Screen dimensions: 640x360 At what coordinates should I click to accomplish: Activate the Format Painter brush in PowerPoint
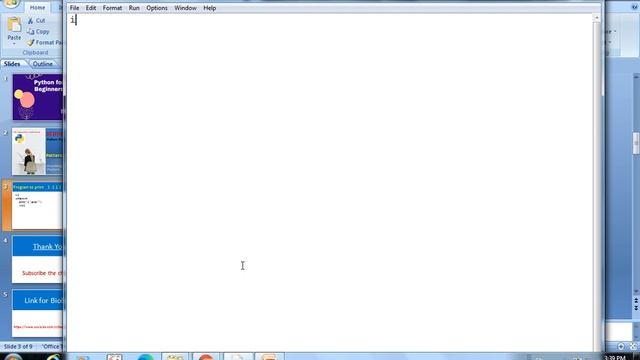[x=31, y=42]
